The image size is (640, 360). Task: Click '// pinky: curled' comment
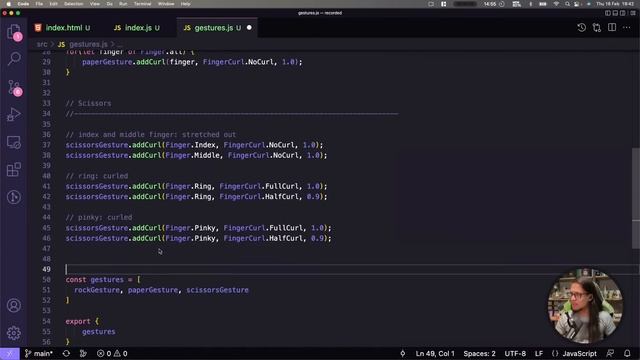pos(99,218)
